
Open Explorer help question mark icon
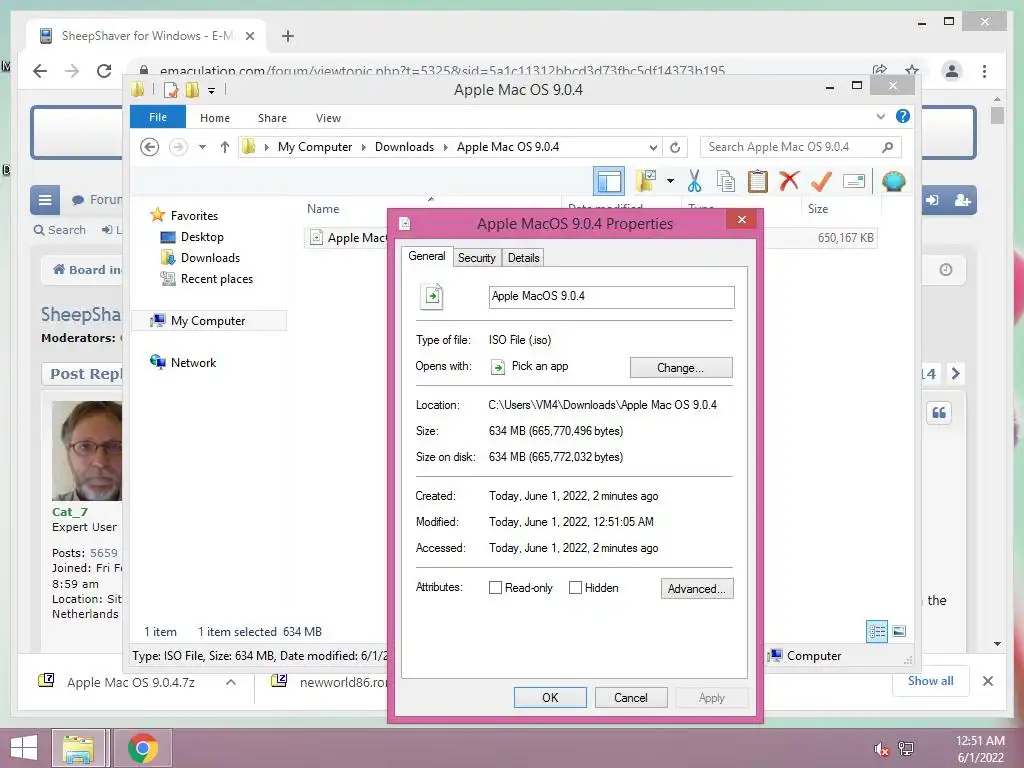coord(903,116)
